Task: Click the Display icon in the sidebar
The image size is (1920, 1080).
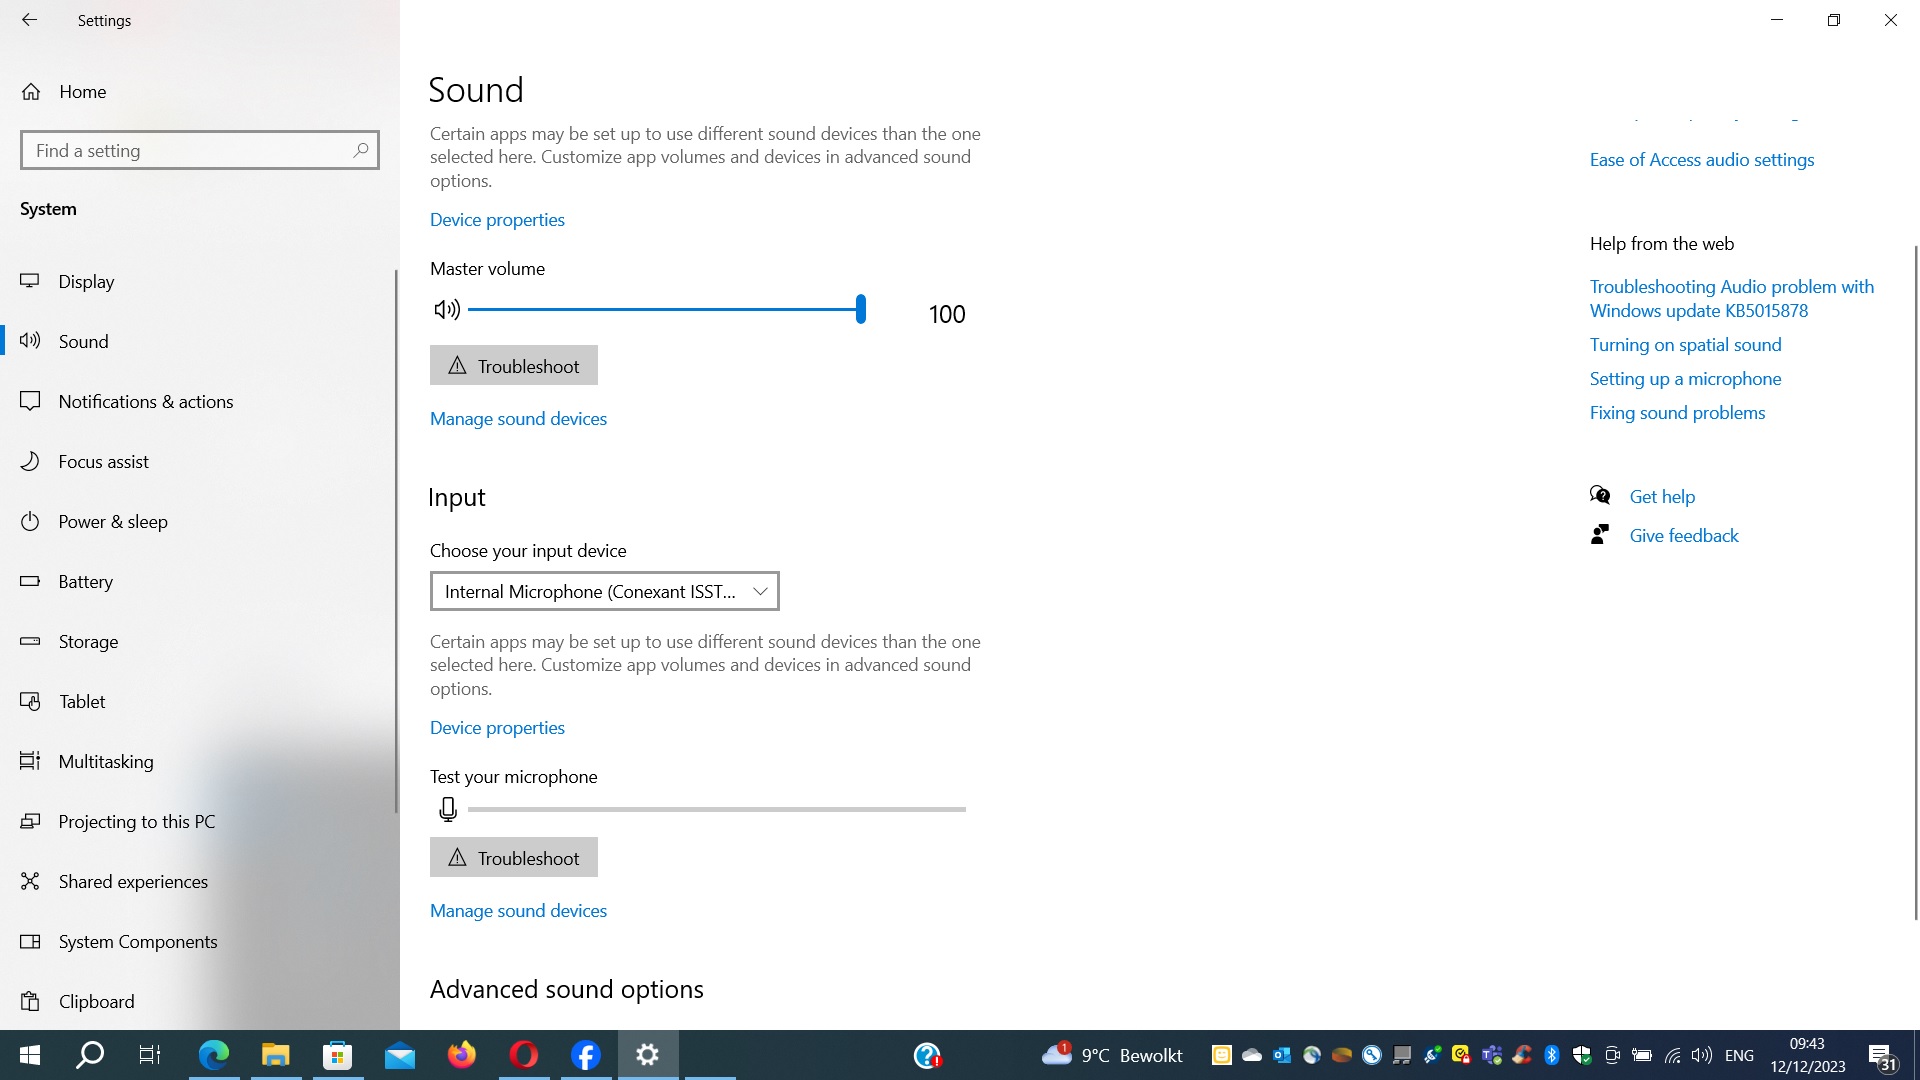Action: click(x=31, y=281)
